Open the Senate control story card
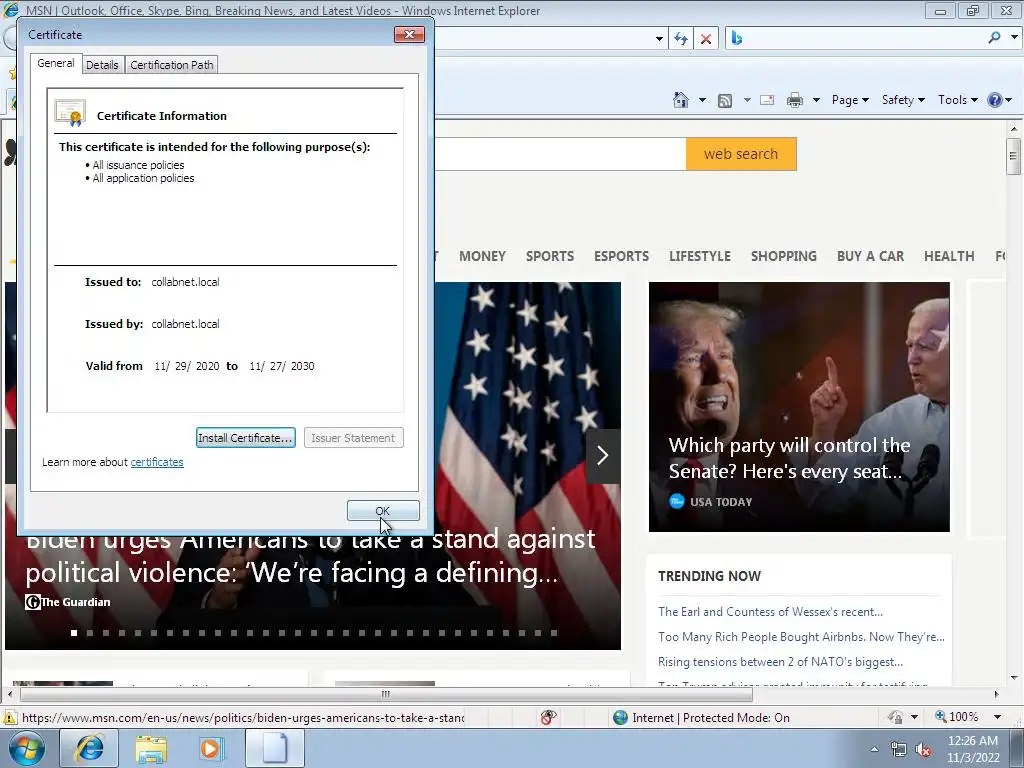 (799, 406)
